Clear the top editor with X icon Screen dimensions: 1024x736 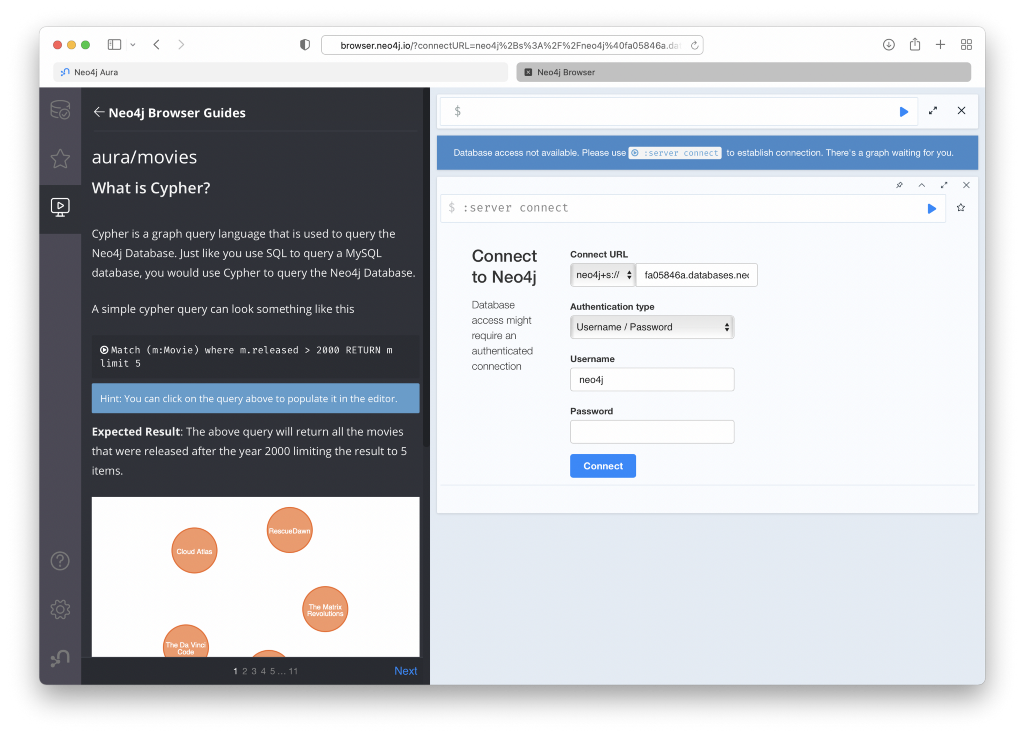[961, 111]
